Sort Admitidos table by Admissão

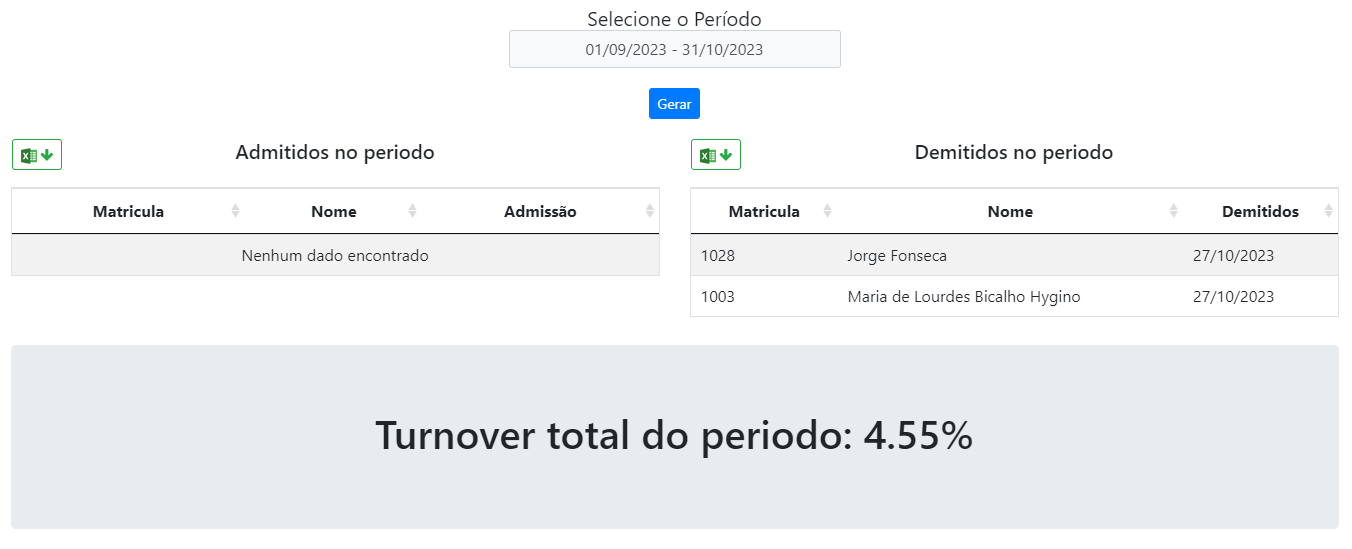click(541, 211)
